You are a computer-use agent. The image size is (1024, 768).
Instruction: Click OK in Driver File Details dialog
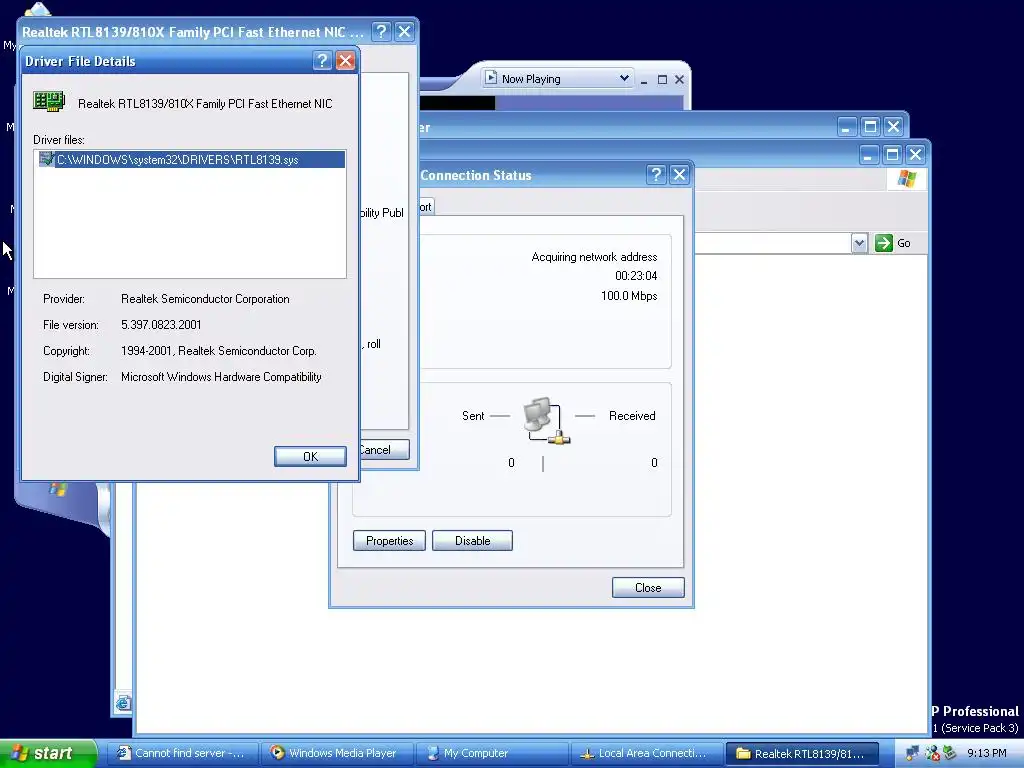click(x=310, y=456)
